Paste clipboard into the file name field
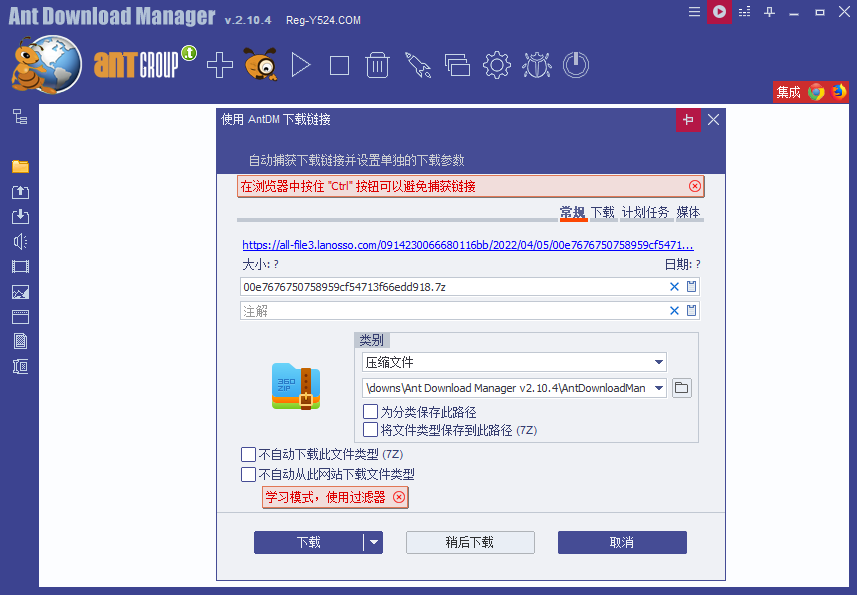This screenshot has height=595, width=857. click(691, 286)
